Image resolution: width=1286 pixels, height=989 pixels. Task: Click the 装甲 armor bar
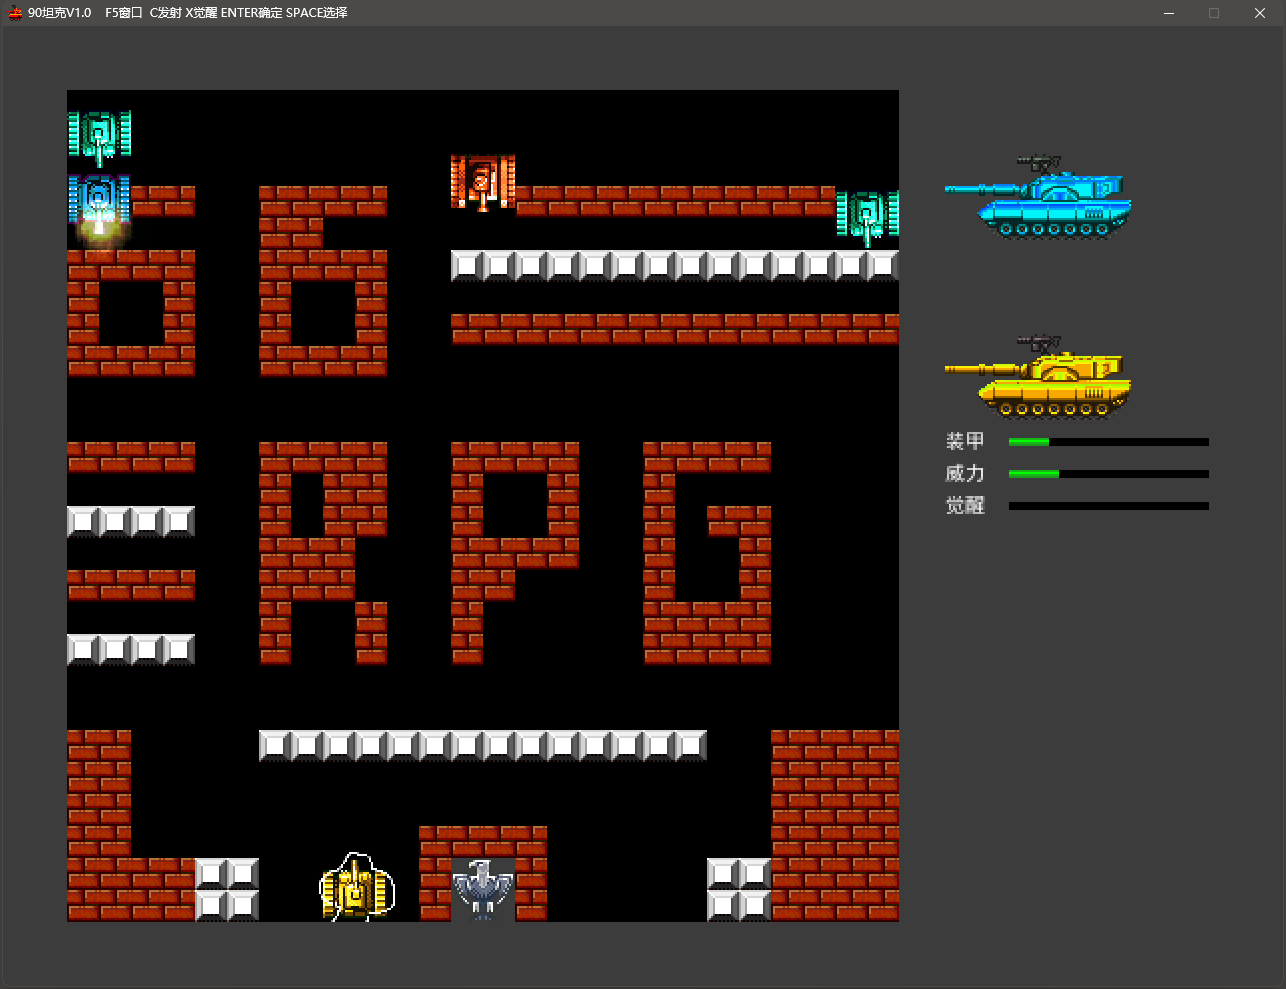[1109, 441]
